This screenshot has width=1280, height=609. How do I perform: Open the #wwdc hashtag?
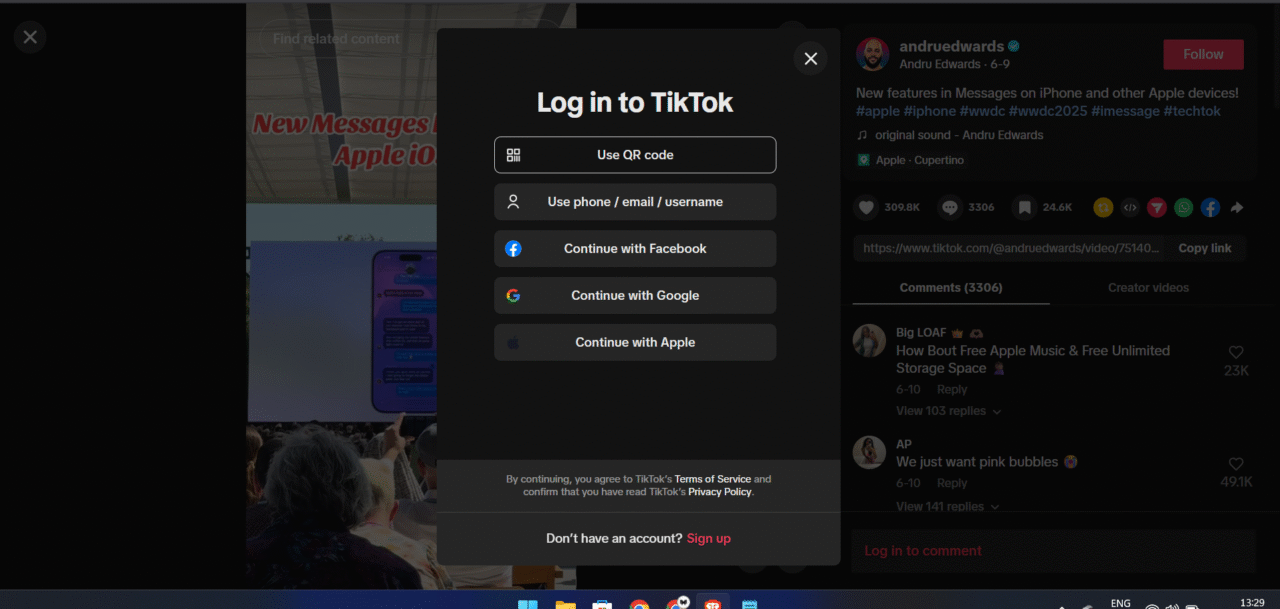[x=982, y=111]
